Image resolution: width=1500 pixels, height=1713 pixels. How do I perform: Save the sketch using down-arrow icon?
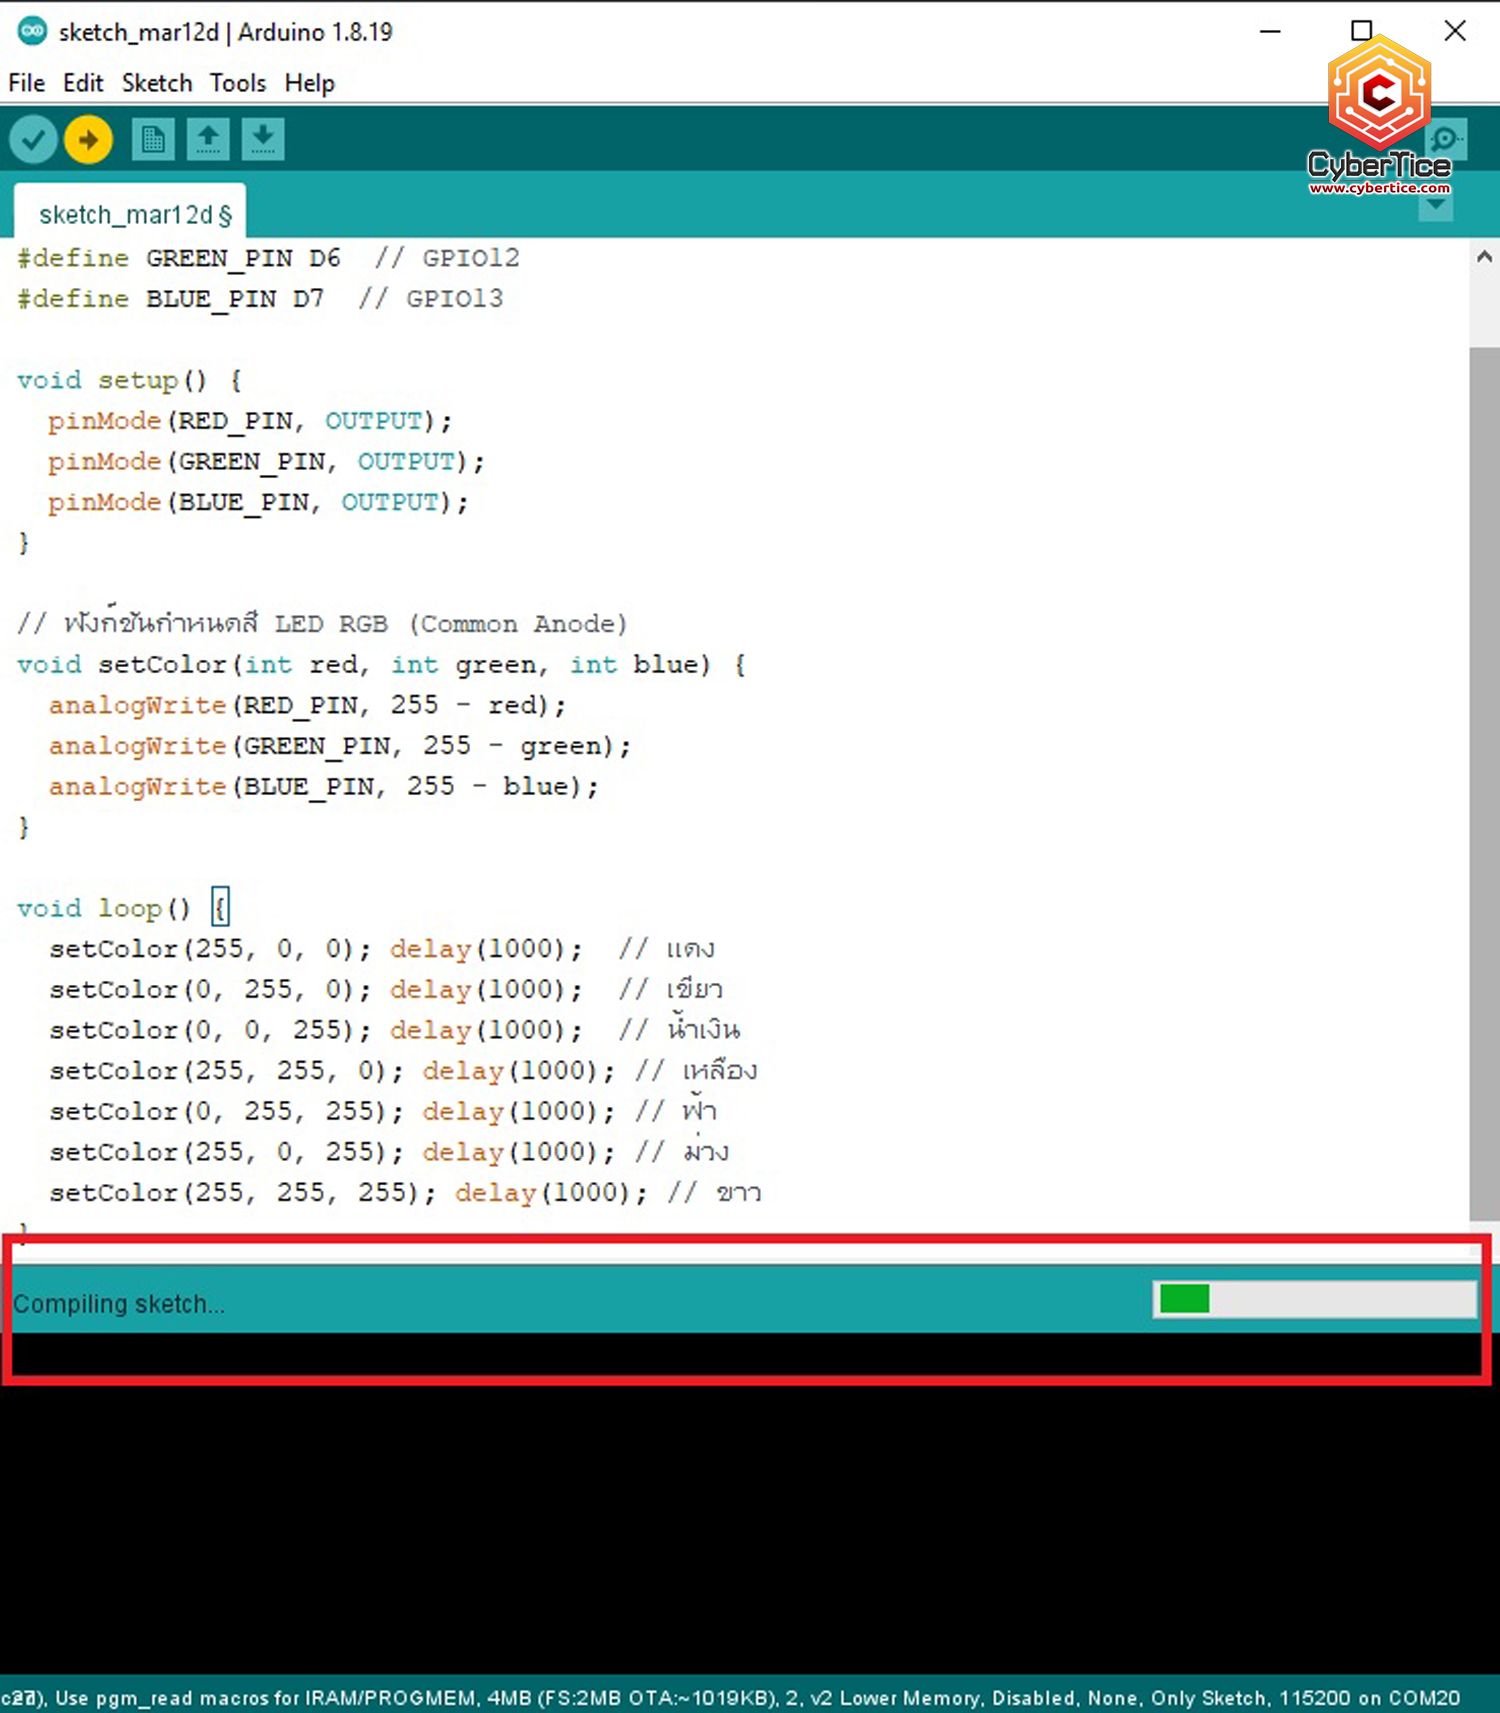(263, 140)
